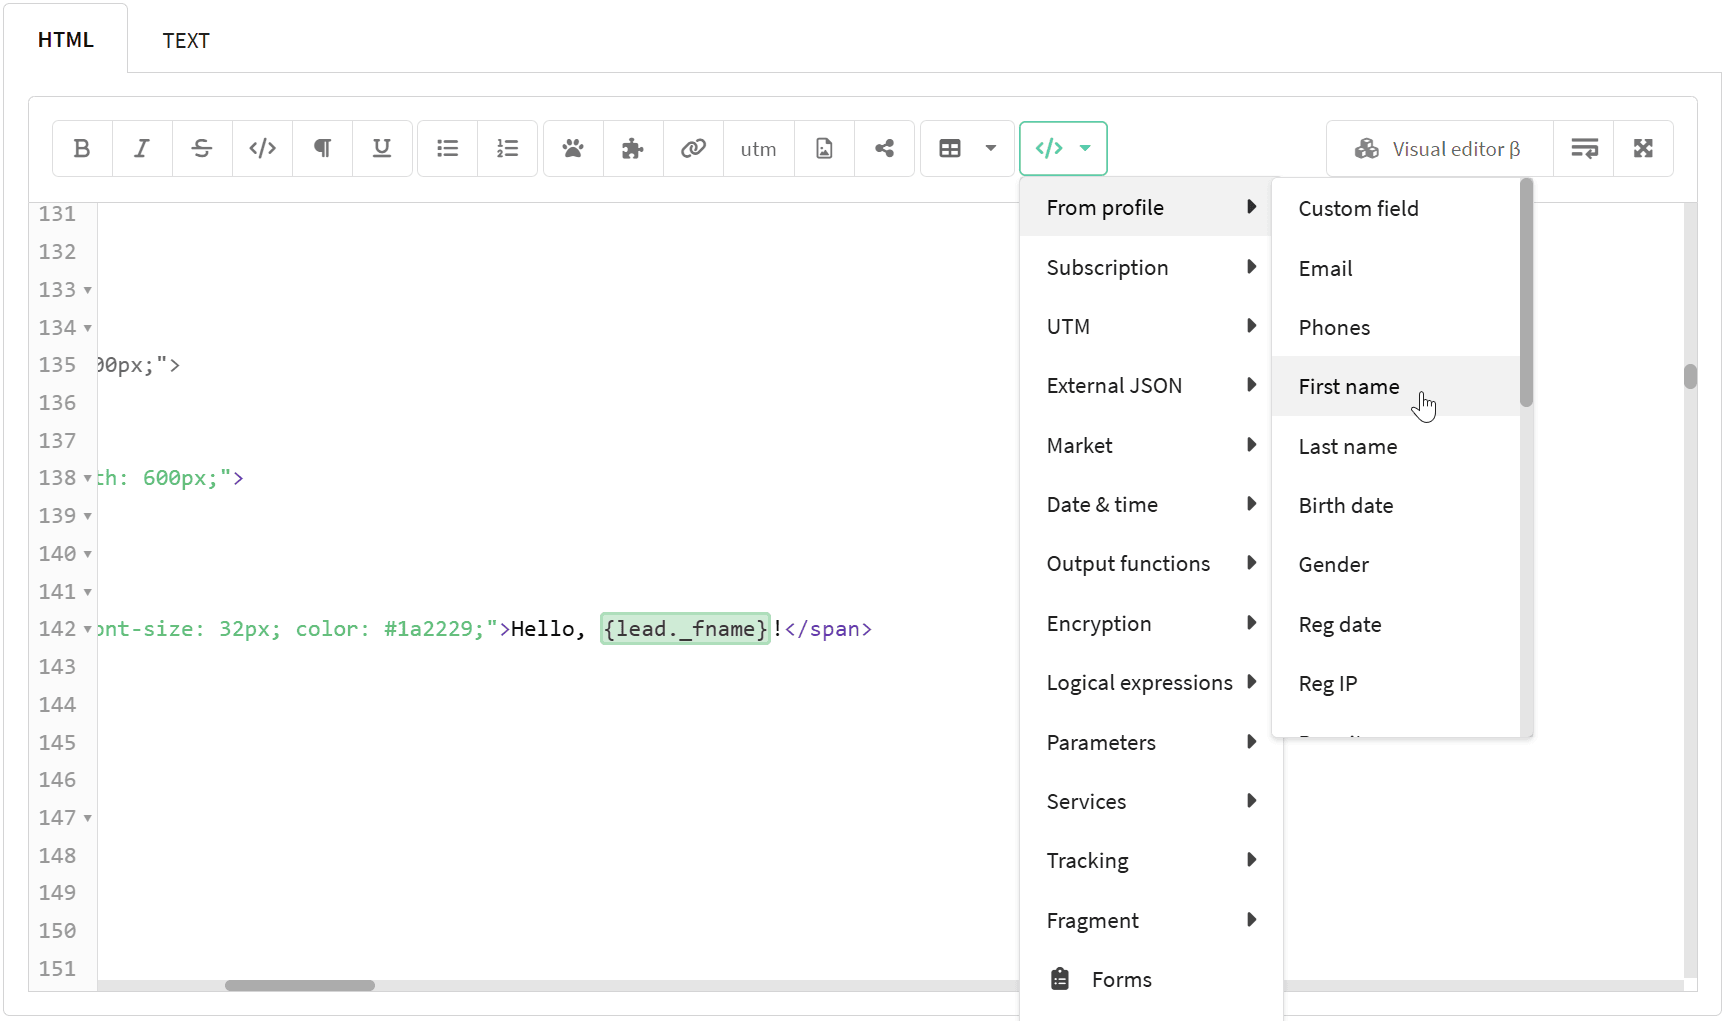Open Encryption submenu
The height and width of the screenshot is (1021, 1728).
[x=1145, y=624]
